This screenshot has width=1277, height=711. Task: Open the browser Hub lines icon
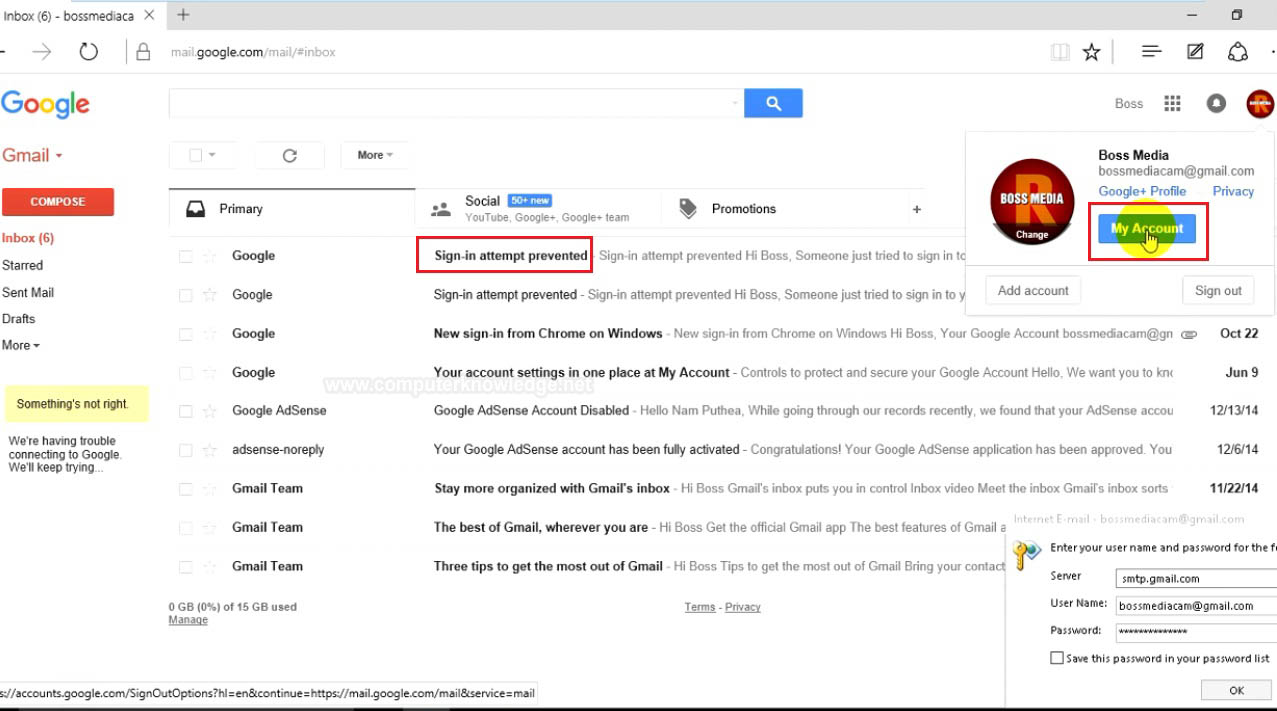1152,52
